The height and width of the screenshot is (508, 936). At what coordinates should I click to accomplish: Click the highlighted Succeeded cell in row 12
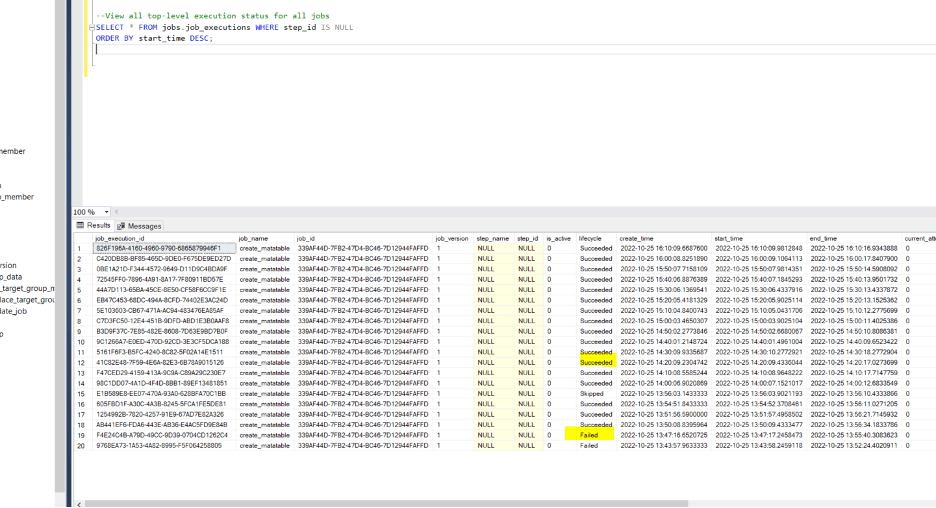(x=596, y=362)
